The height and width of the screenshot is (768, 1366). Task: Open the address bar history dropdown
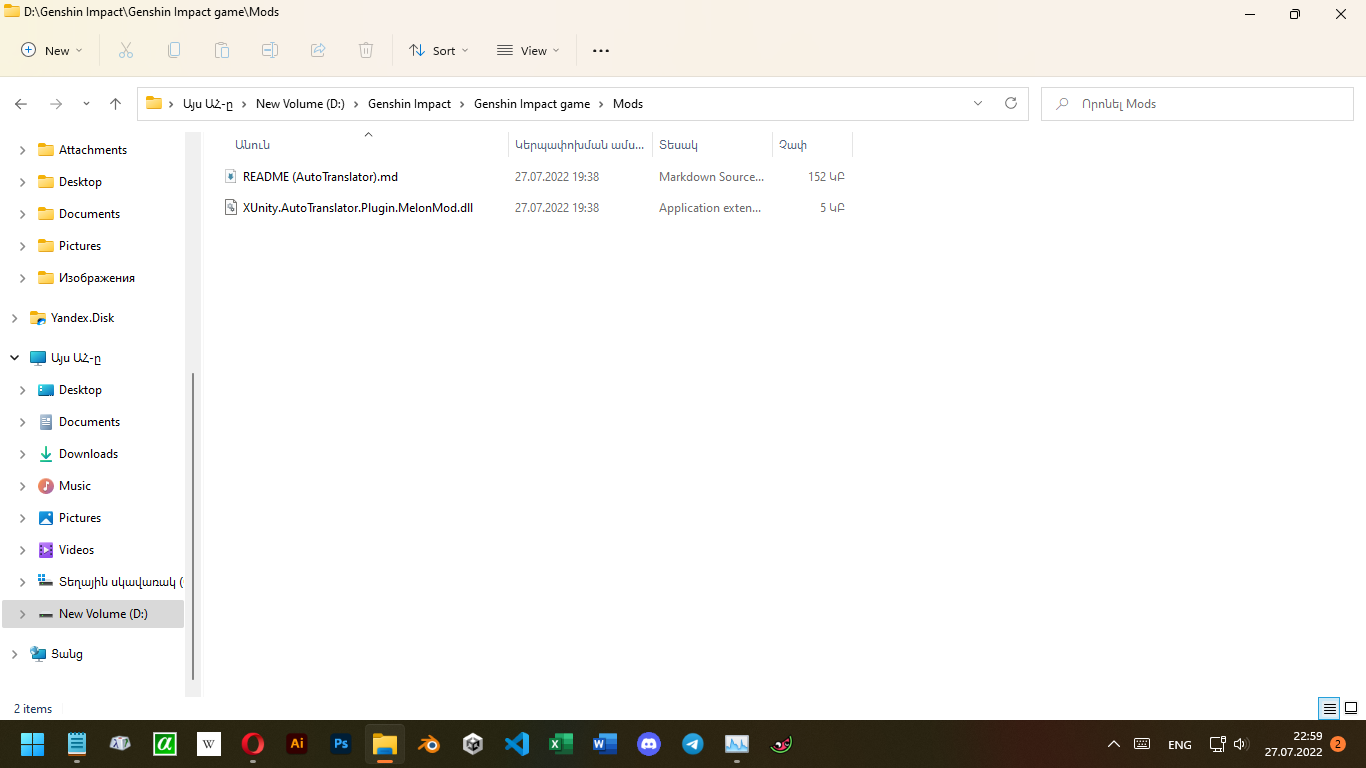[x=978, y=104]
